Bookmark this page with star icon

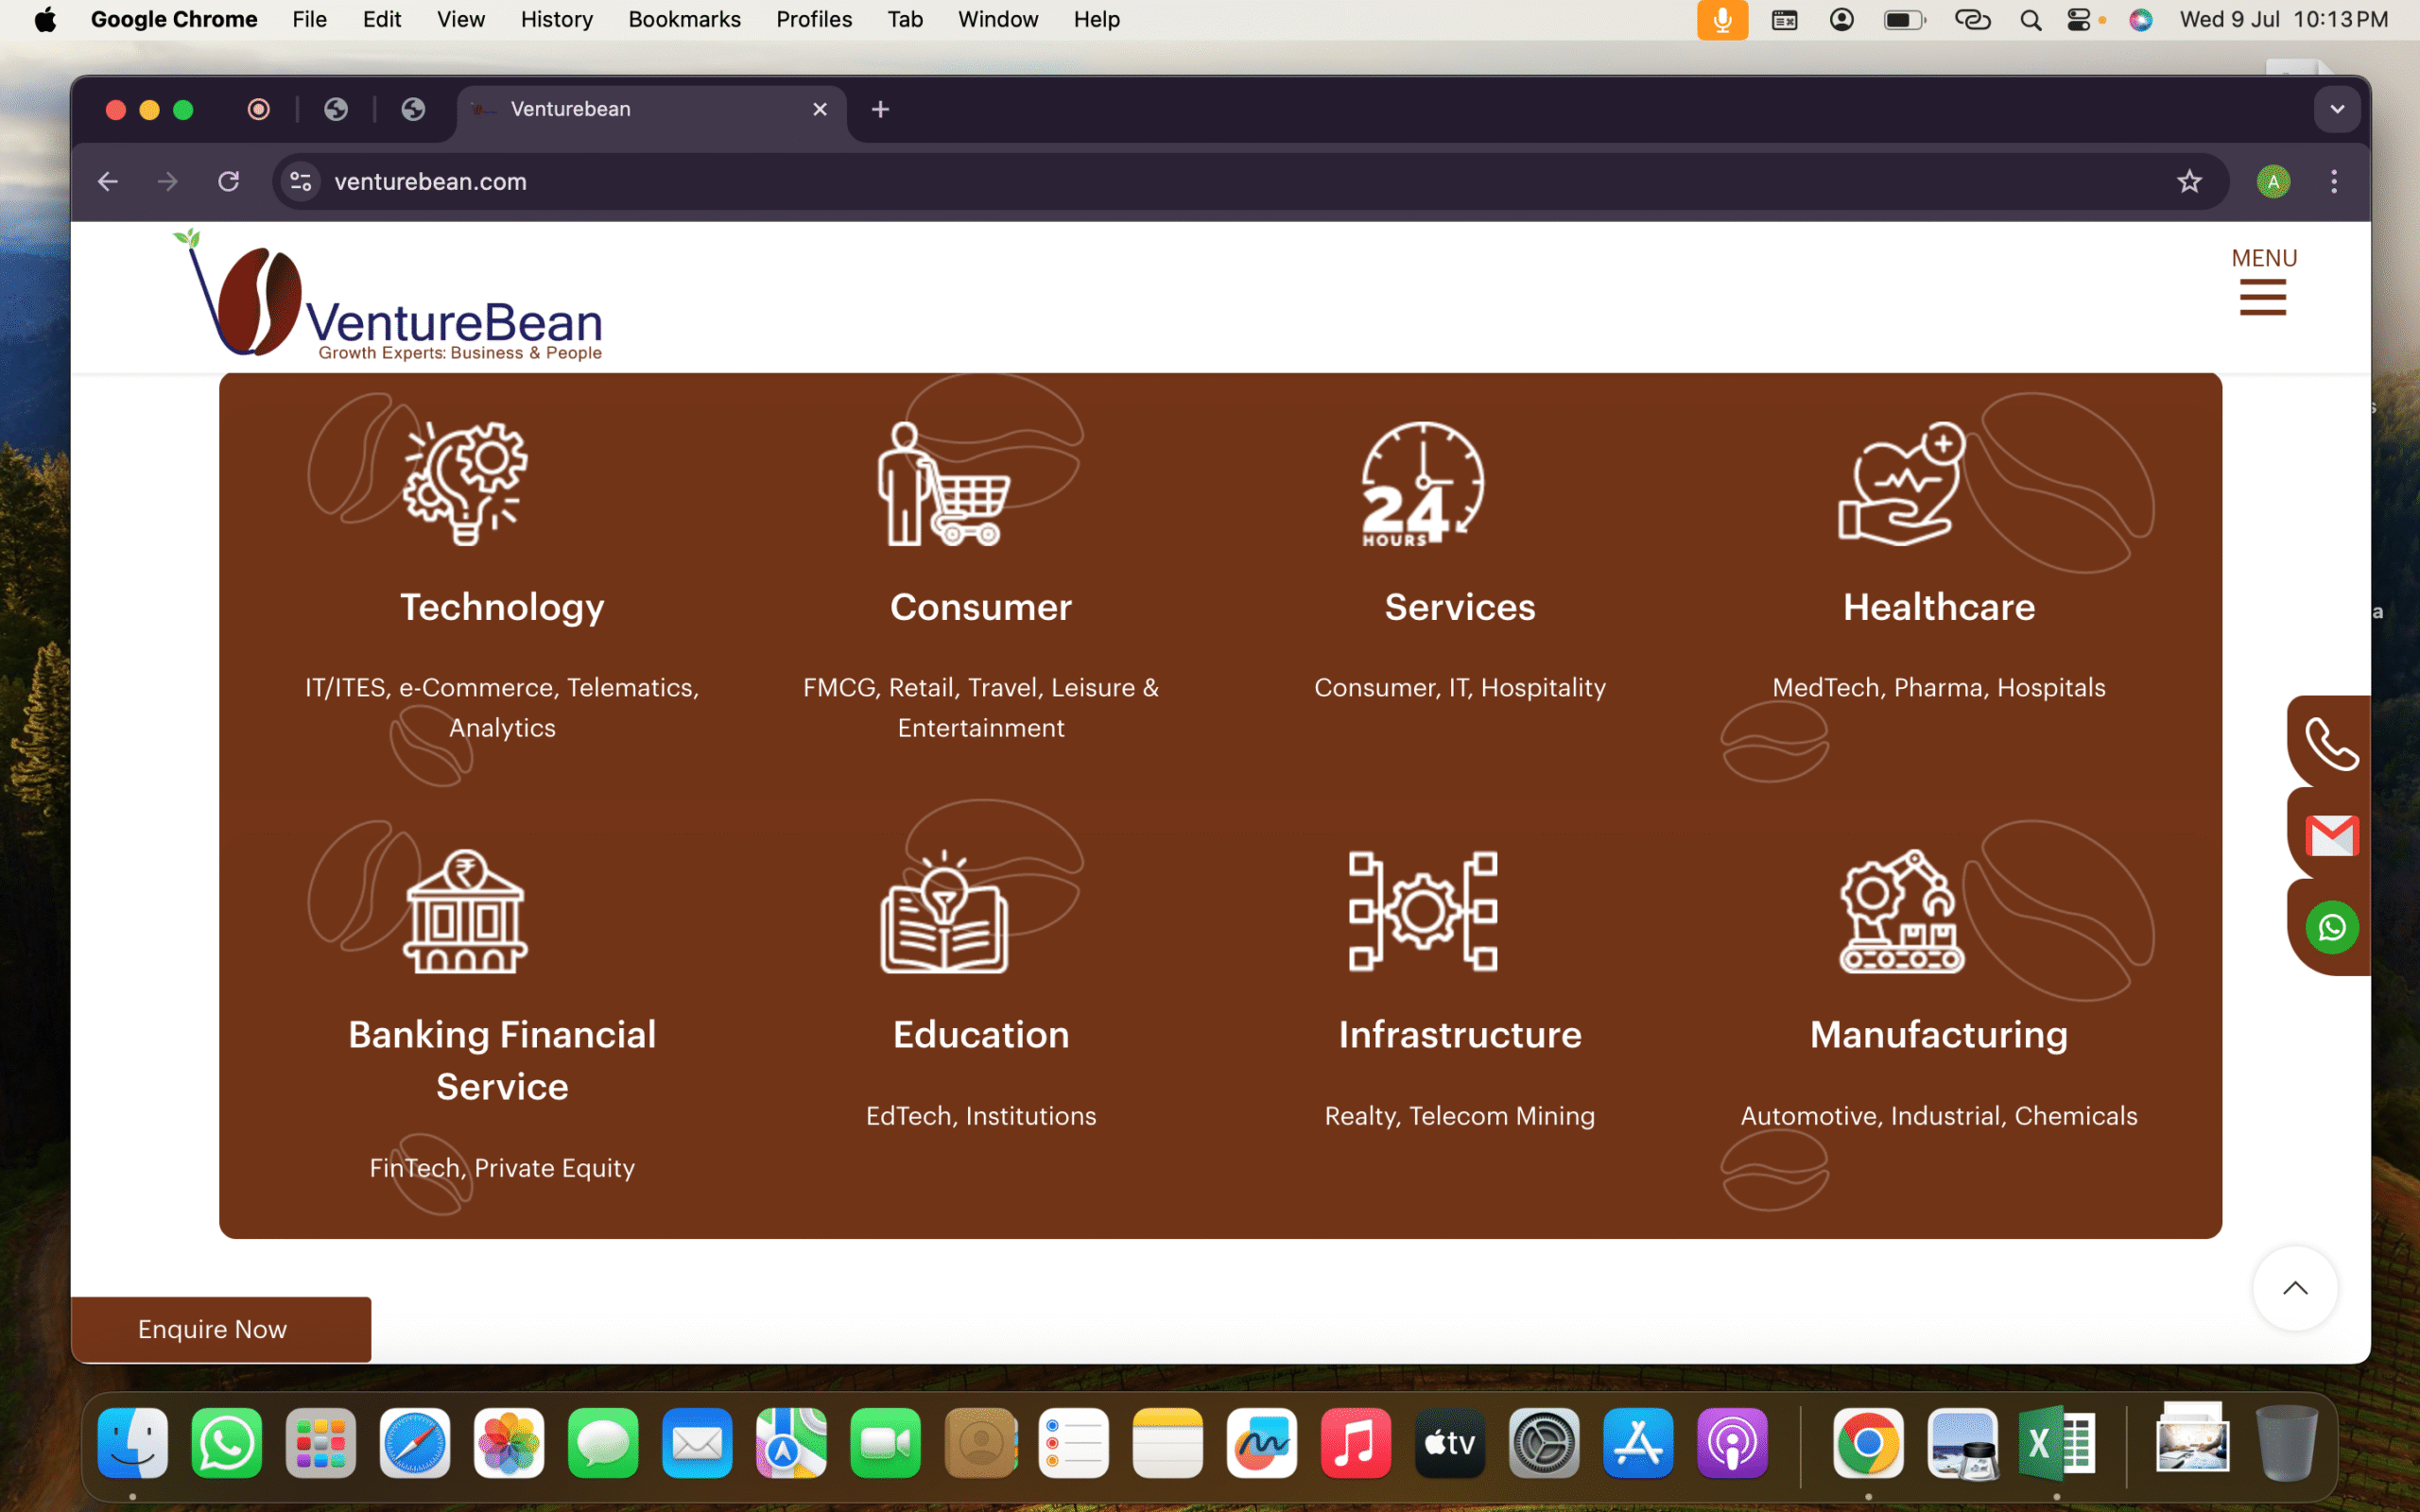pyautogui.click(x=2189, y=181)
